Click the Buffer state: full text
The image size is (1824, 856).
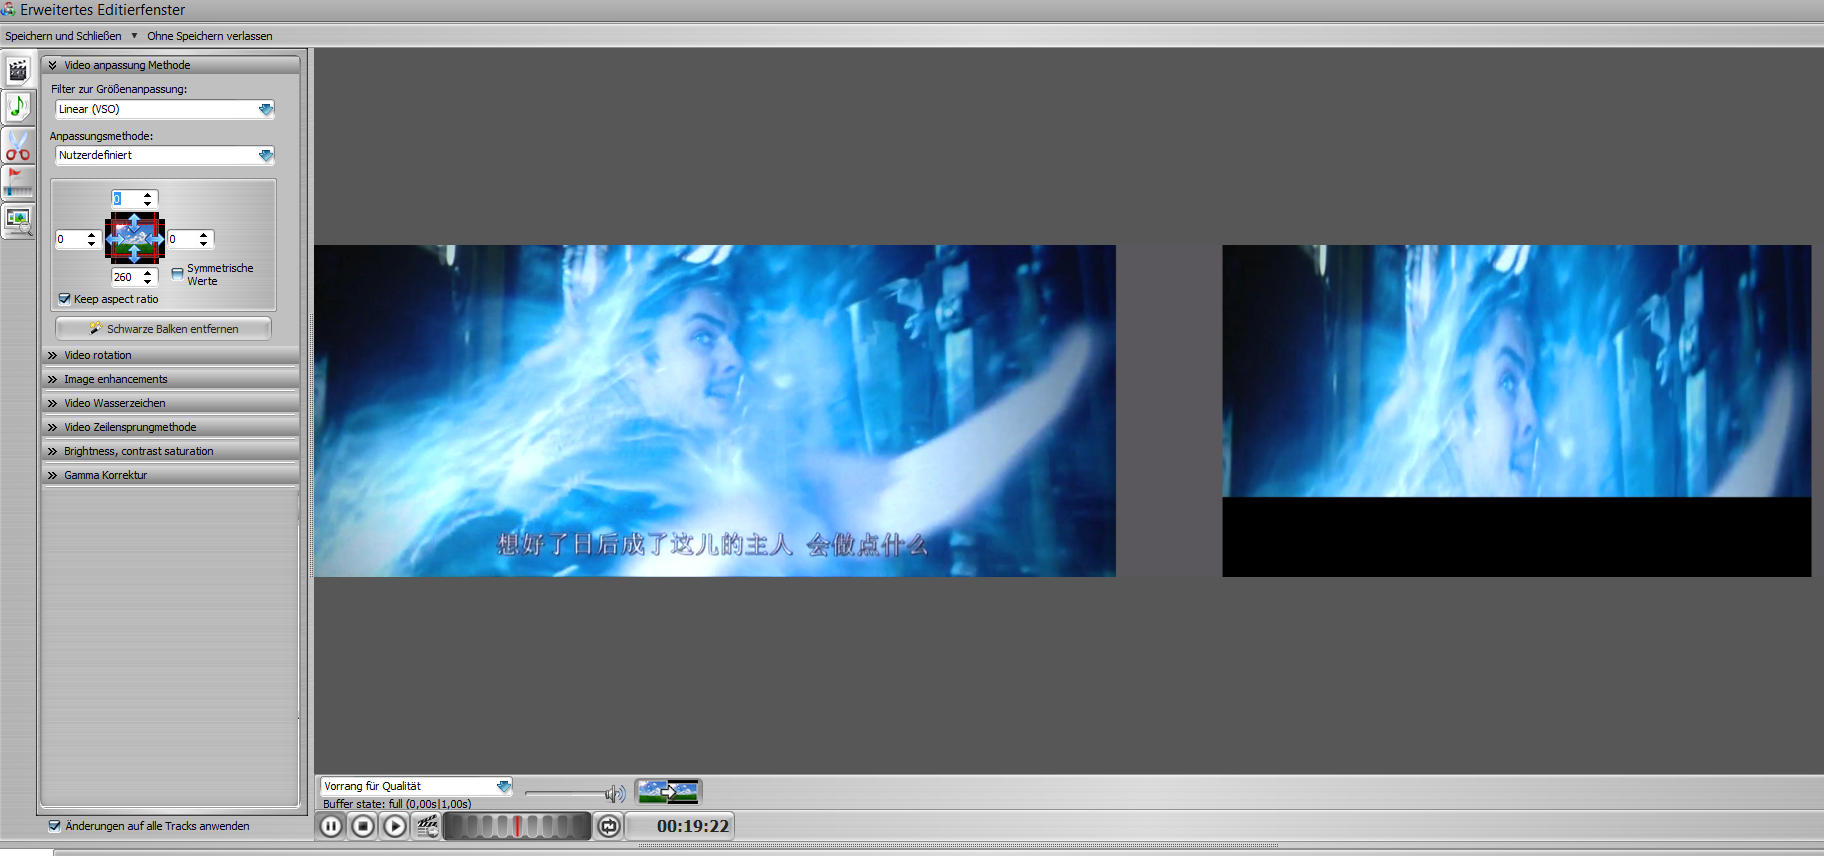(397, 804)
